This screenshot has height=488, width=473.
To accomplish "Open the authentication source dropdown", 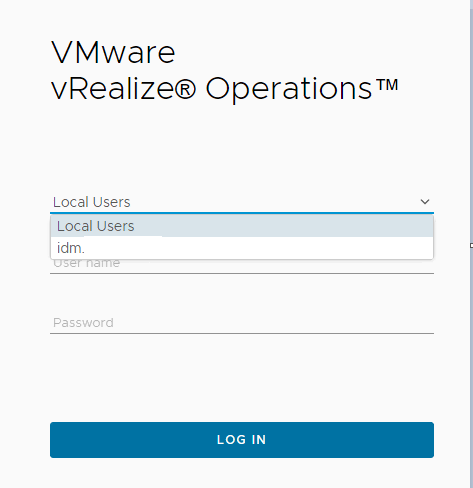I will [x=242, y=202].
